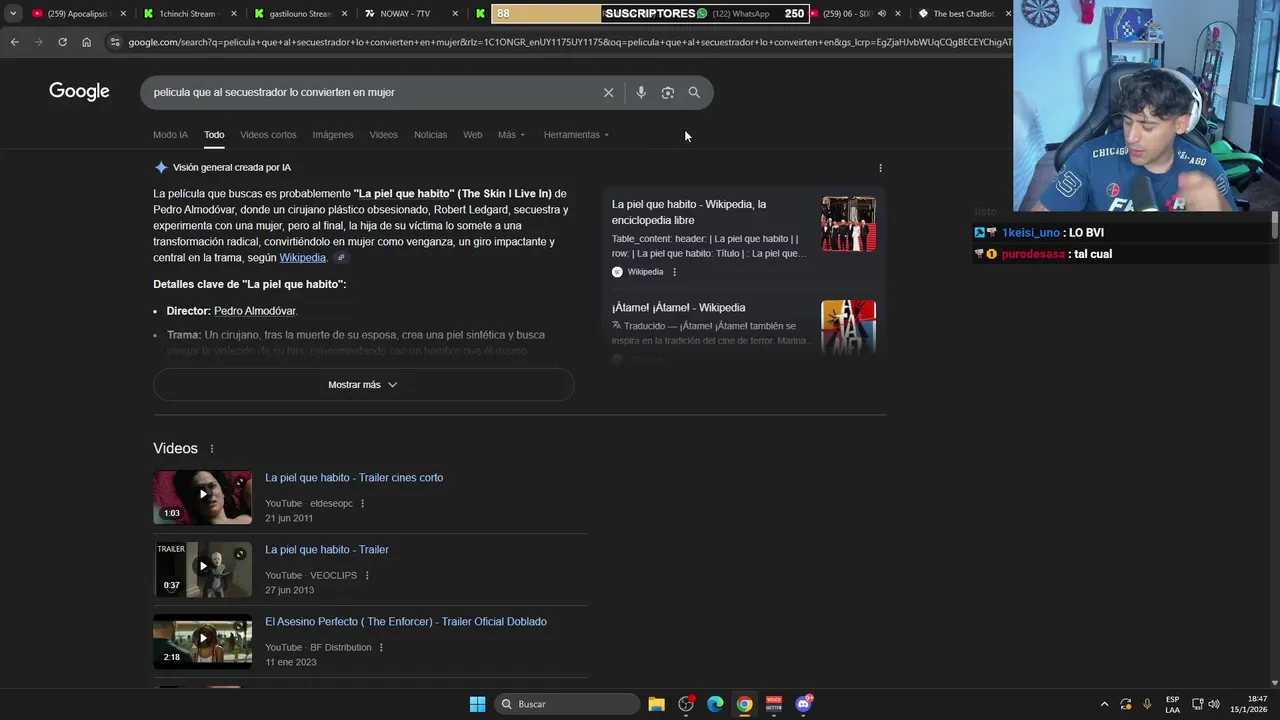This screenshot has height=720, width=1280.
Task: Switch to Noticias tab
Action: tap(430, 135)
